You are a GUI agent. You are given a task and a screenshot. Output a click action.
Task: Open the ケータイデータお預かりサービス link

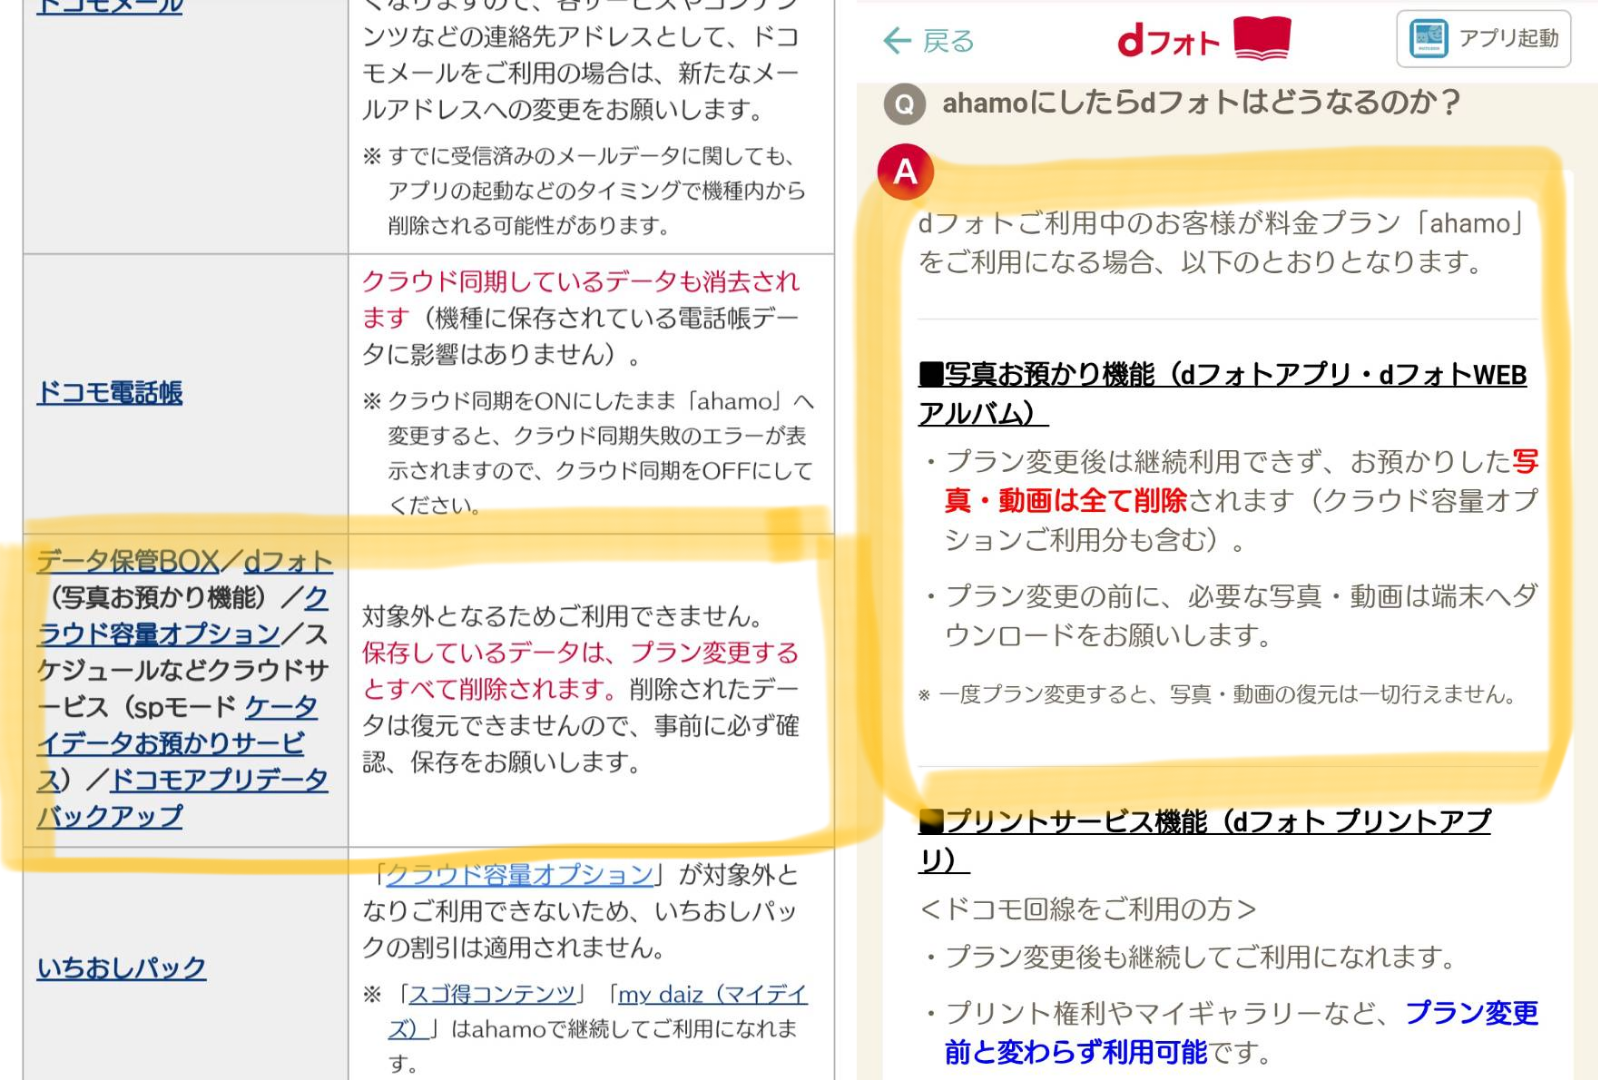pos(176,743)
